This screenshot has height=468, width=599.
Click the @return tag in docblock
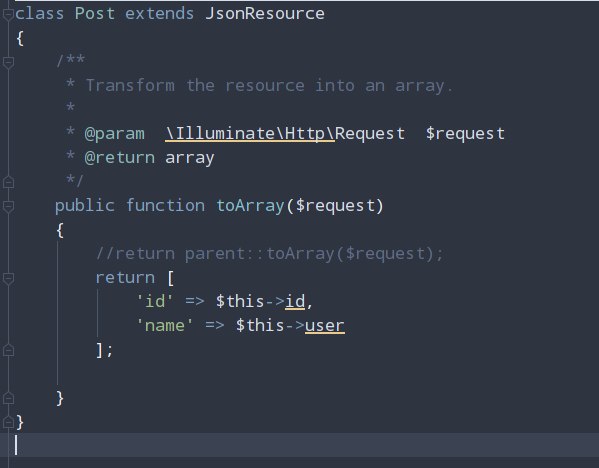click(x=120, y=158)
